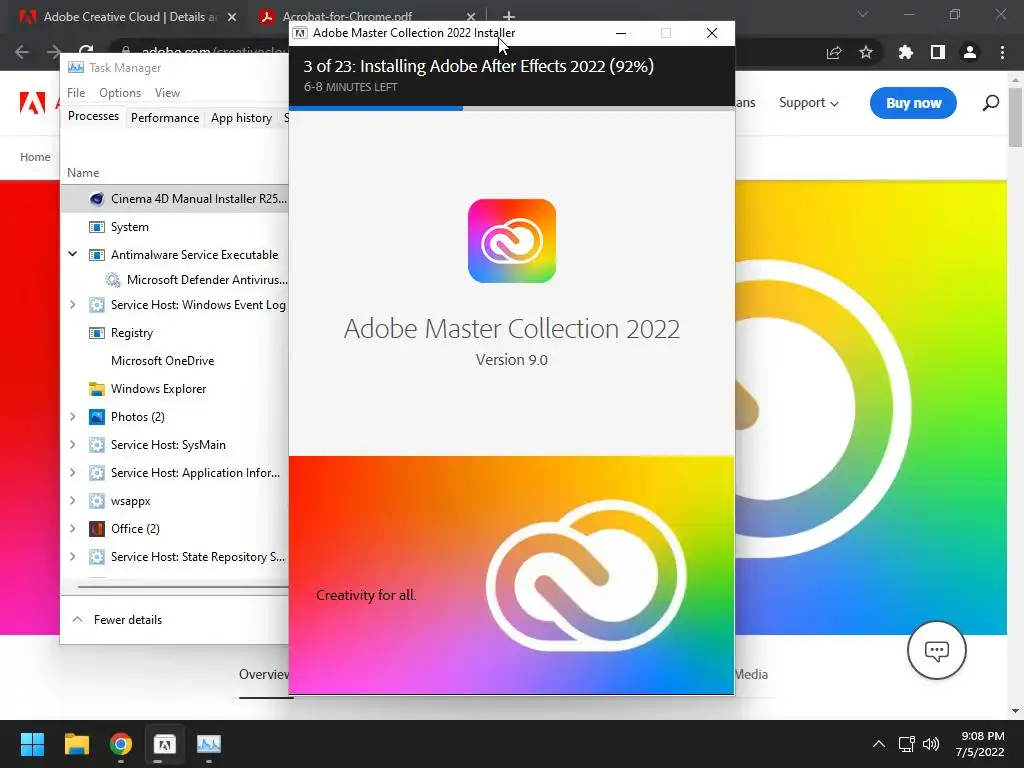1024x768 pixels.
Task: Expand the Office (2) process group
Action: pyautogui.click(x=72, y=528)
